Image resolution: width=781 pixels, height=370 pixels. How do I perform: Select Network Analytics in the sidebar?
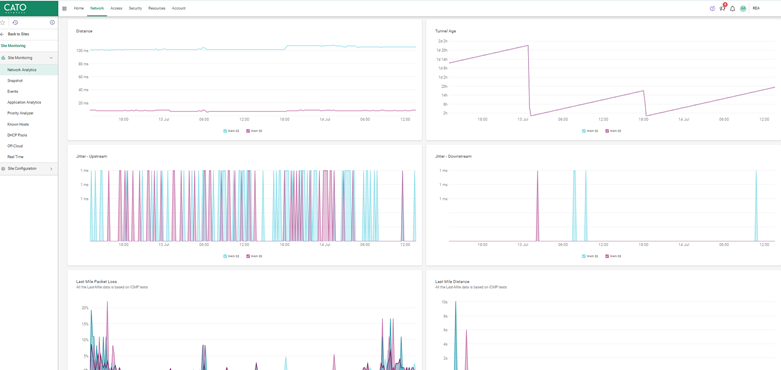pyautogui.click(x=29, y=70)
